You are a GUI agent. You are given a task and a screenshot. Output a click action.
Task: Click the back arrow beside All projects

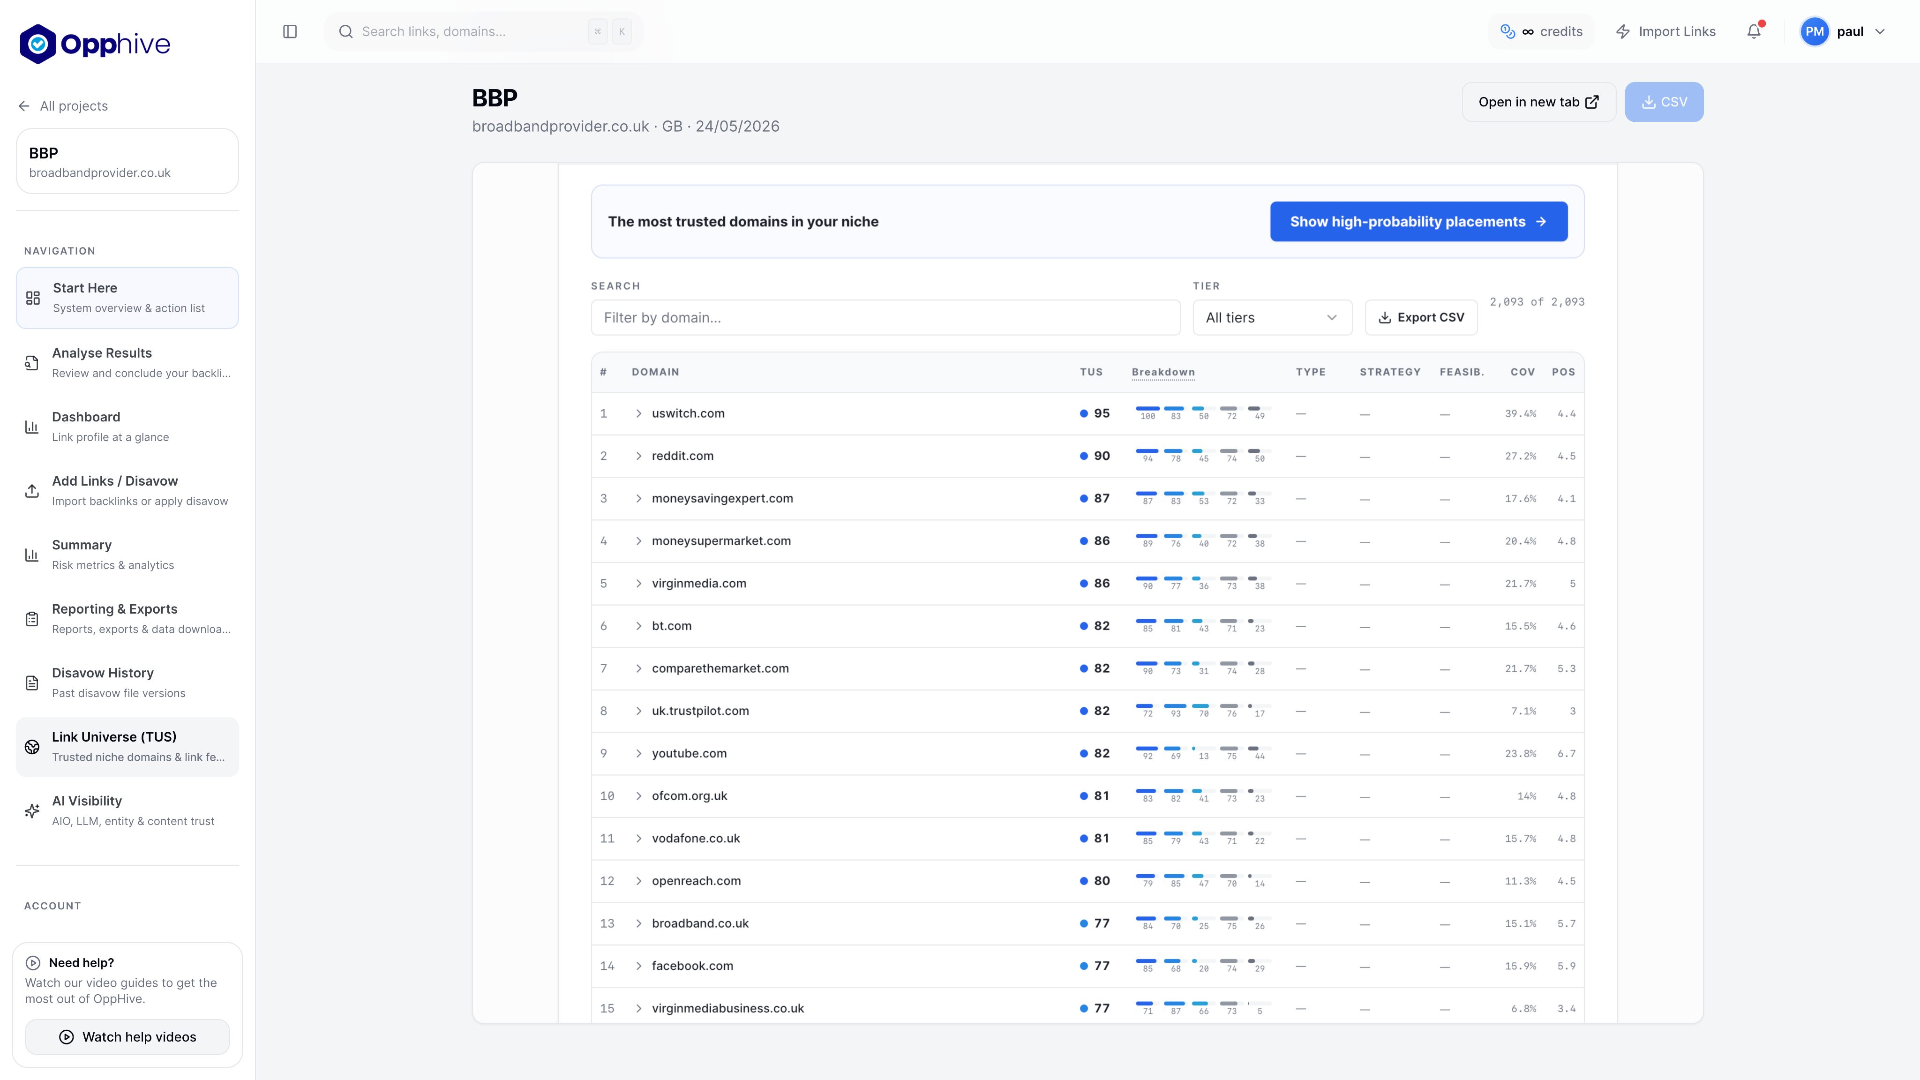[x=24, y=106]
